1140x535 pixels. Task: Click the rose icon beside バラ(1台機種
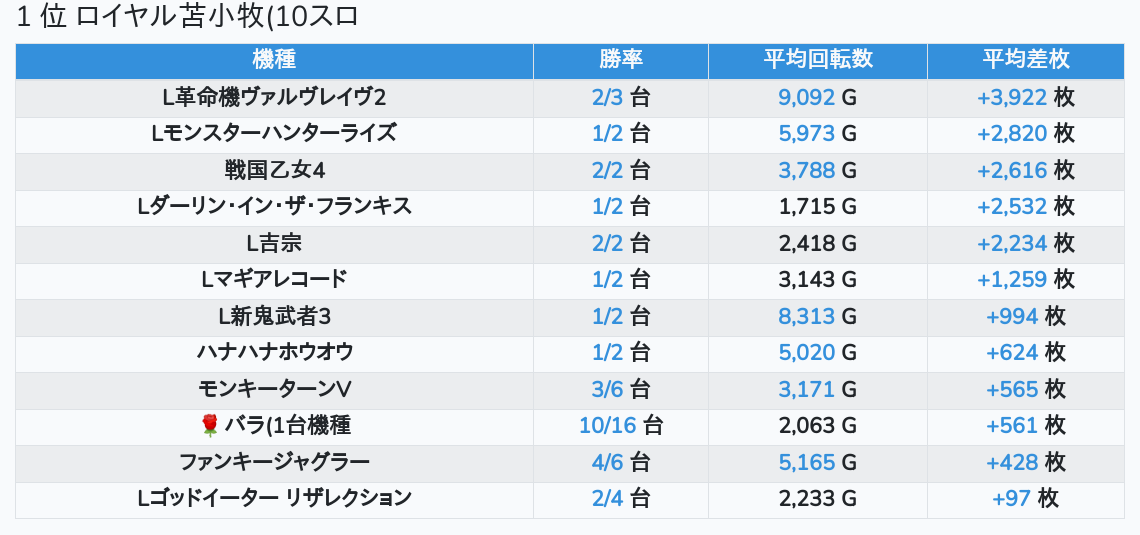pyautogui.click(x=209, y=426)
